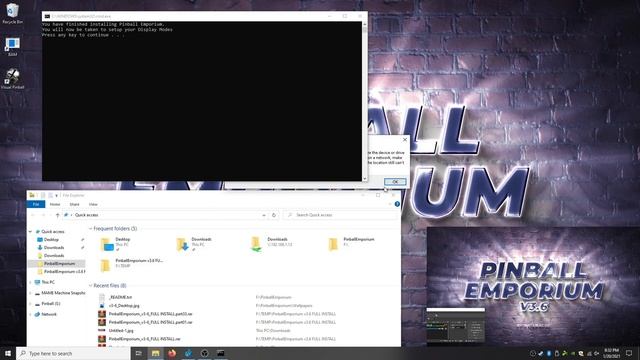Image resolution: width=640 pixels, height=360 pixels.
Task: Click OK in the error dialog
Action: coord(395,182)
